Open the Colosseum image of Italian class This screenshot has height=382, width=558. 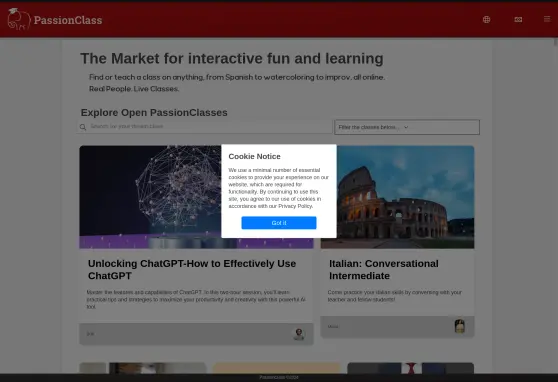pos(397,197)
